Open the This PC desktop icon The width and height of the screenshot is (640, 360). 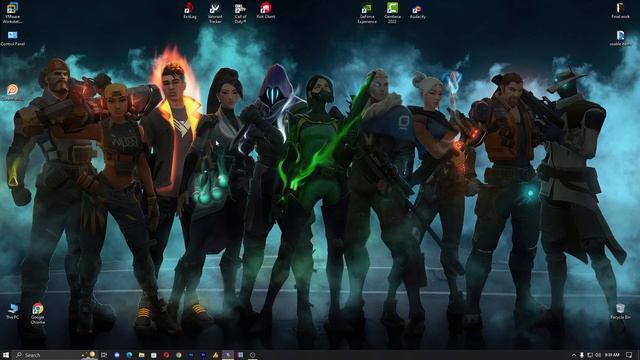point(12,311)
